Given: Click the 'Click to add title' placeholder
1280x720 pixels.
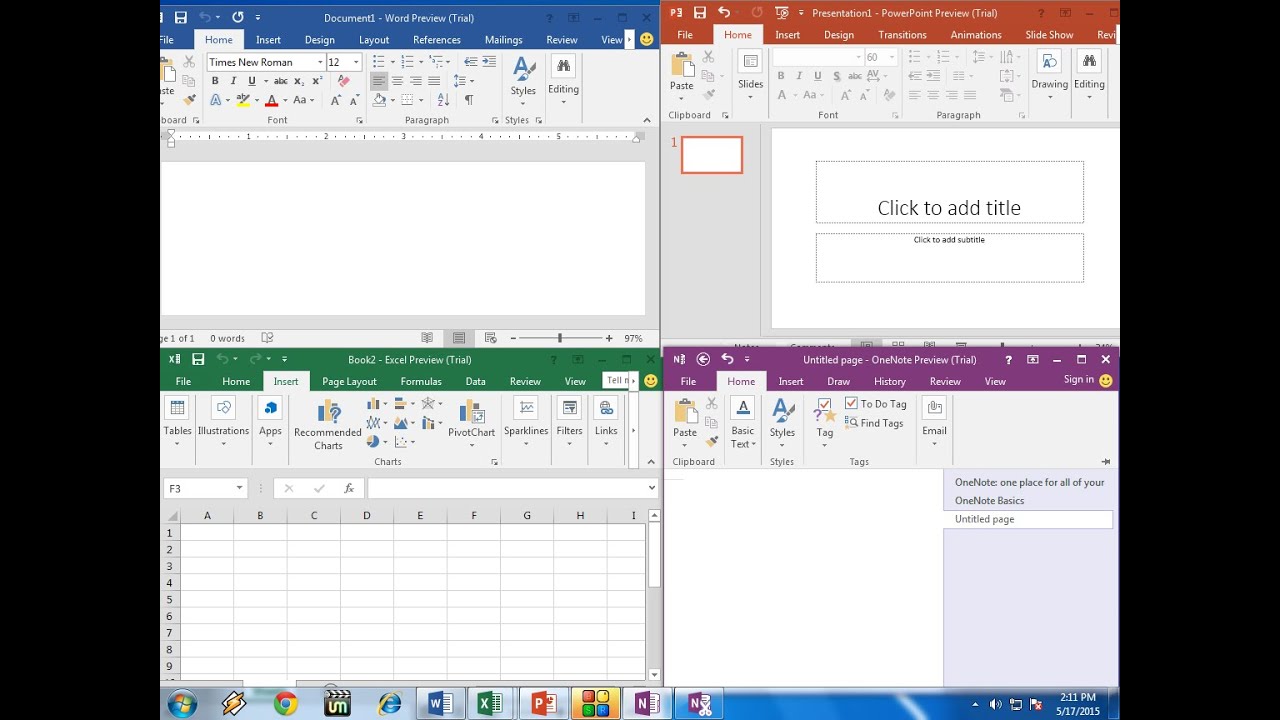Looking at the screenshot, I should tap(949, 192).
